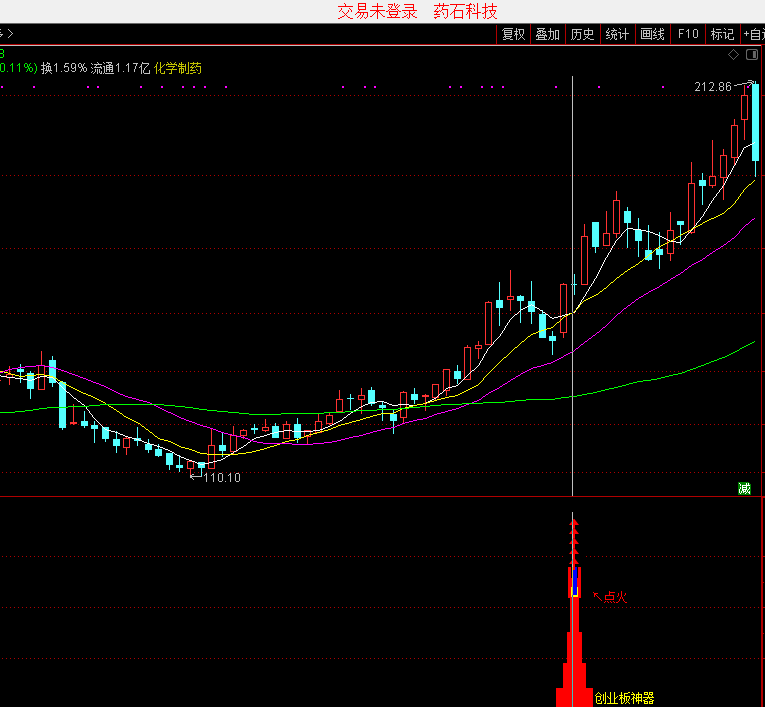Screen dimensions: 765x707
Task: Click the 创业板神器 indicator label
Action: (624, 698)
